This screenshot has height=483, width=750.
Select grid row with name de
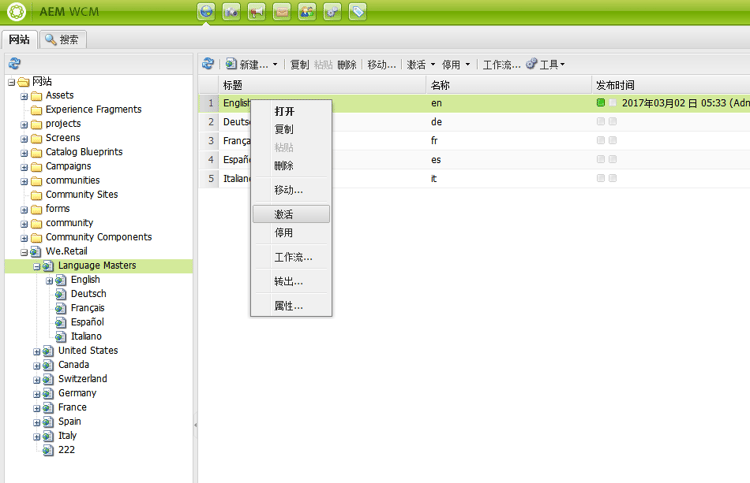(x=474, y=122)
